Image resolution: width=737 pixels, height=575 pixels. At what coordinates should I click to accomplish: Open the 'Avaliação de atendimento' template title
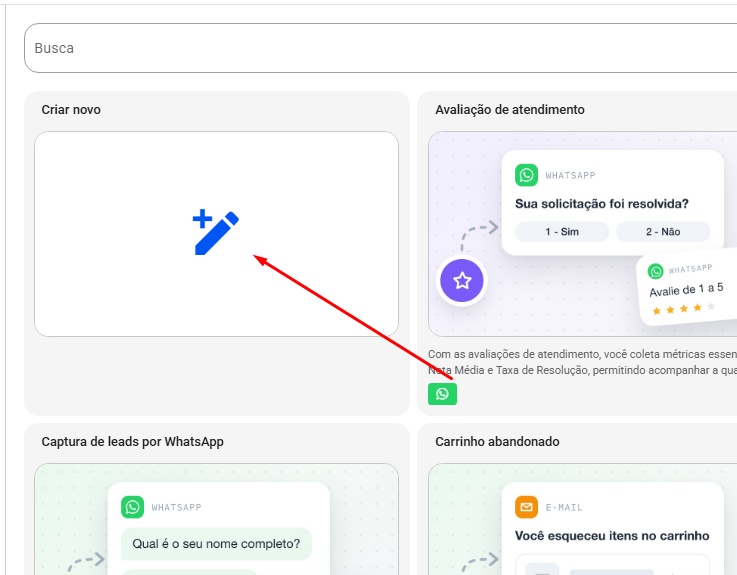(x=510, y=110)
